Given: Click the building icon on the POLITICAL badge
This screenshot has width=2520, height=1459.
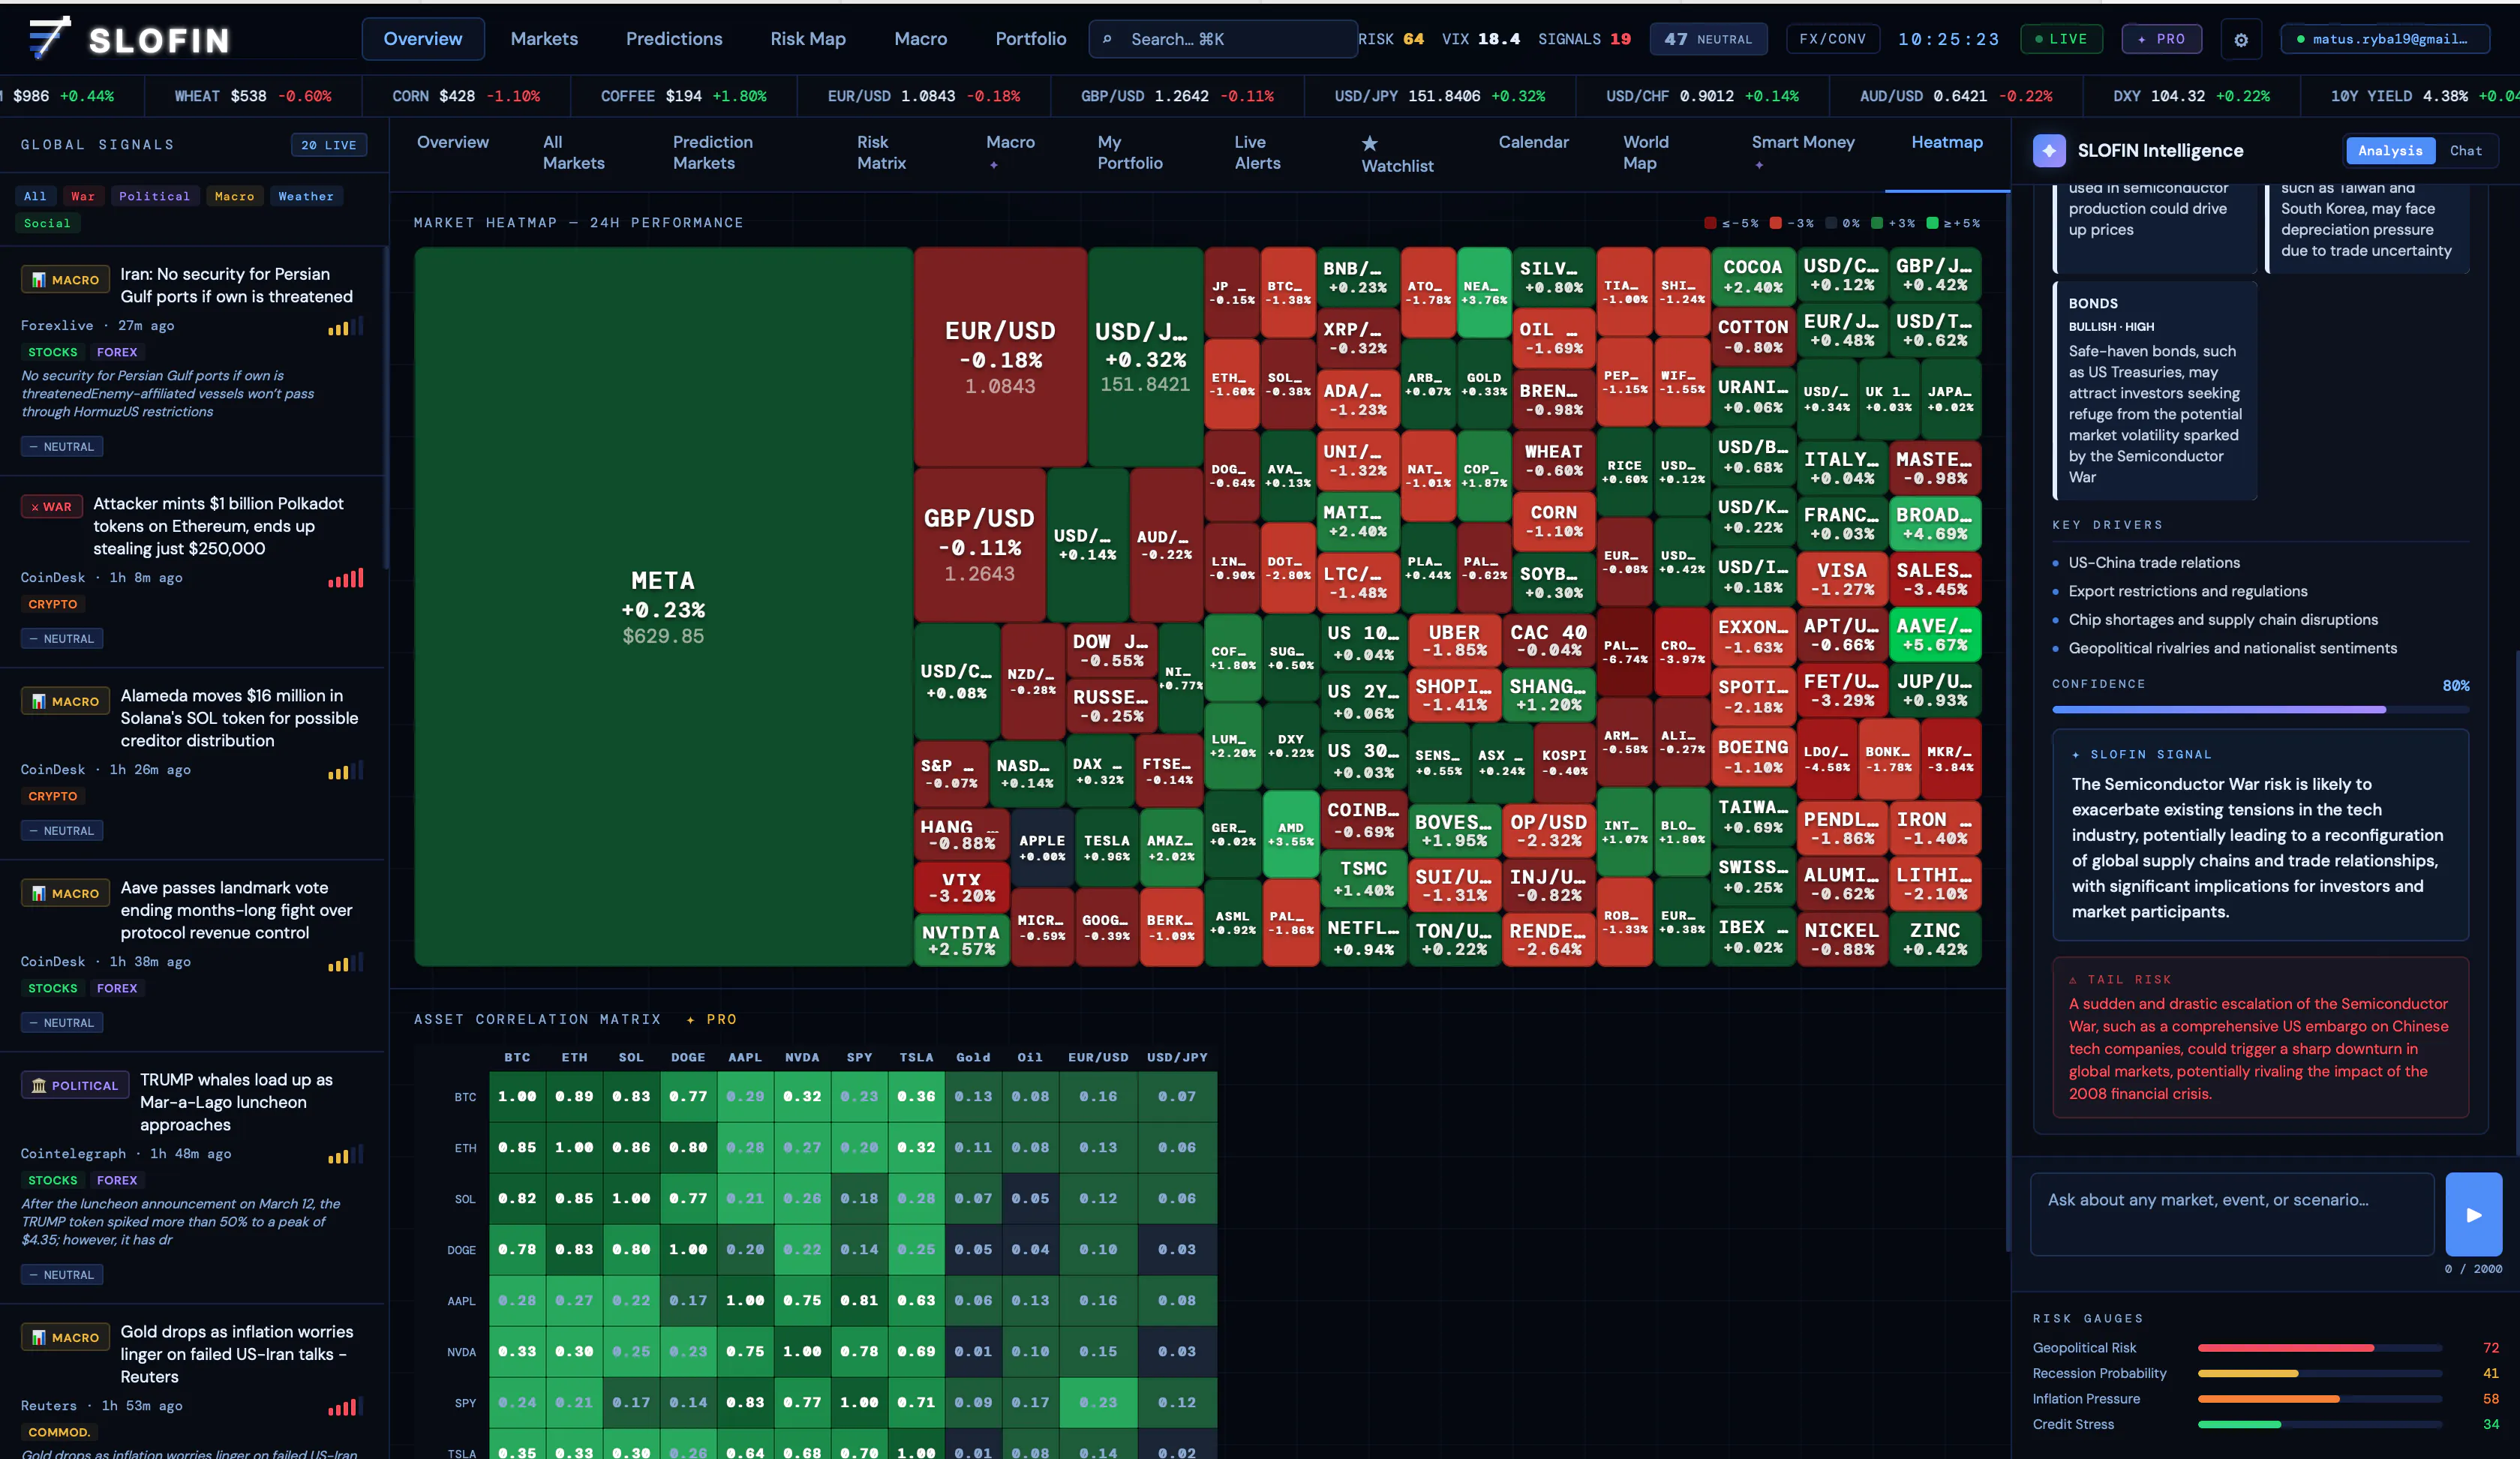Looking at the screenshot, I should pos(39,1085).
